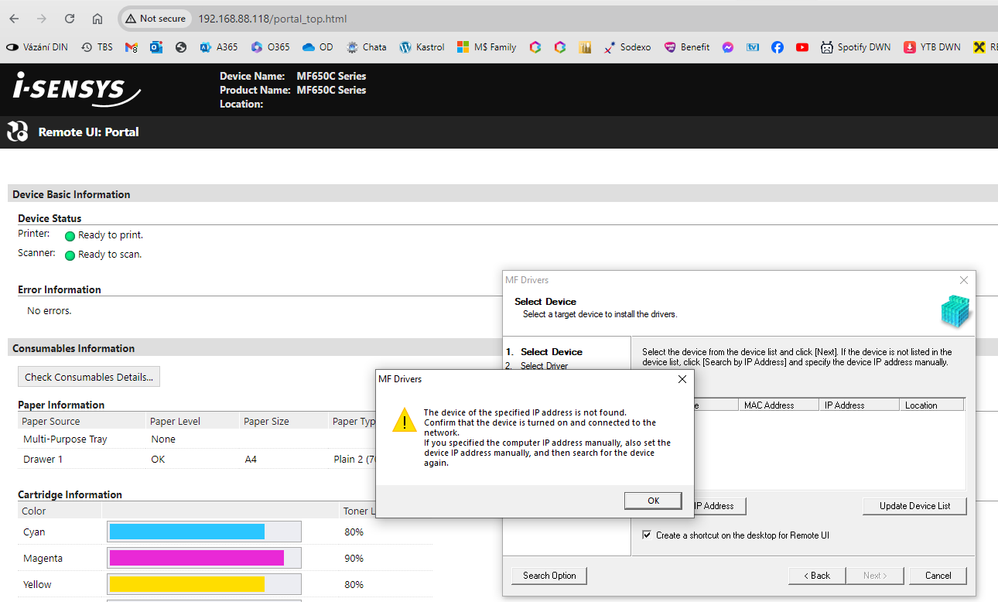Click the browser home icon
Screen dimensions: 998x602
point(97,19)
